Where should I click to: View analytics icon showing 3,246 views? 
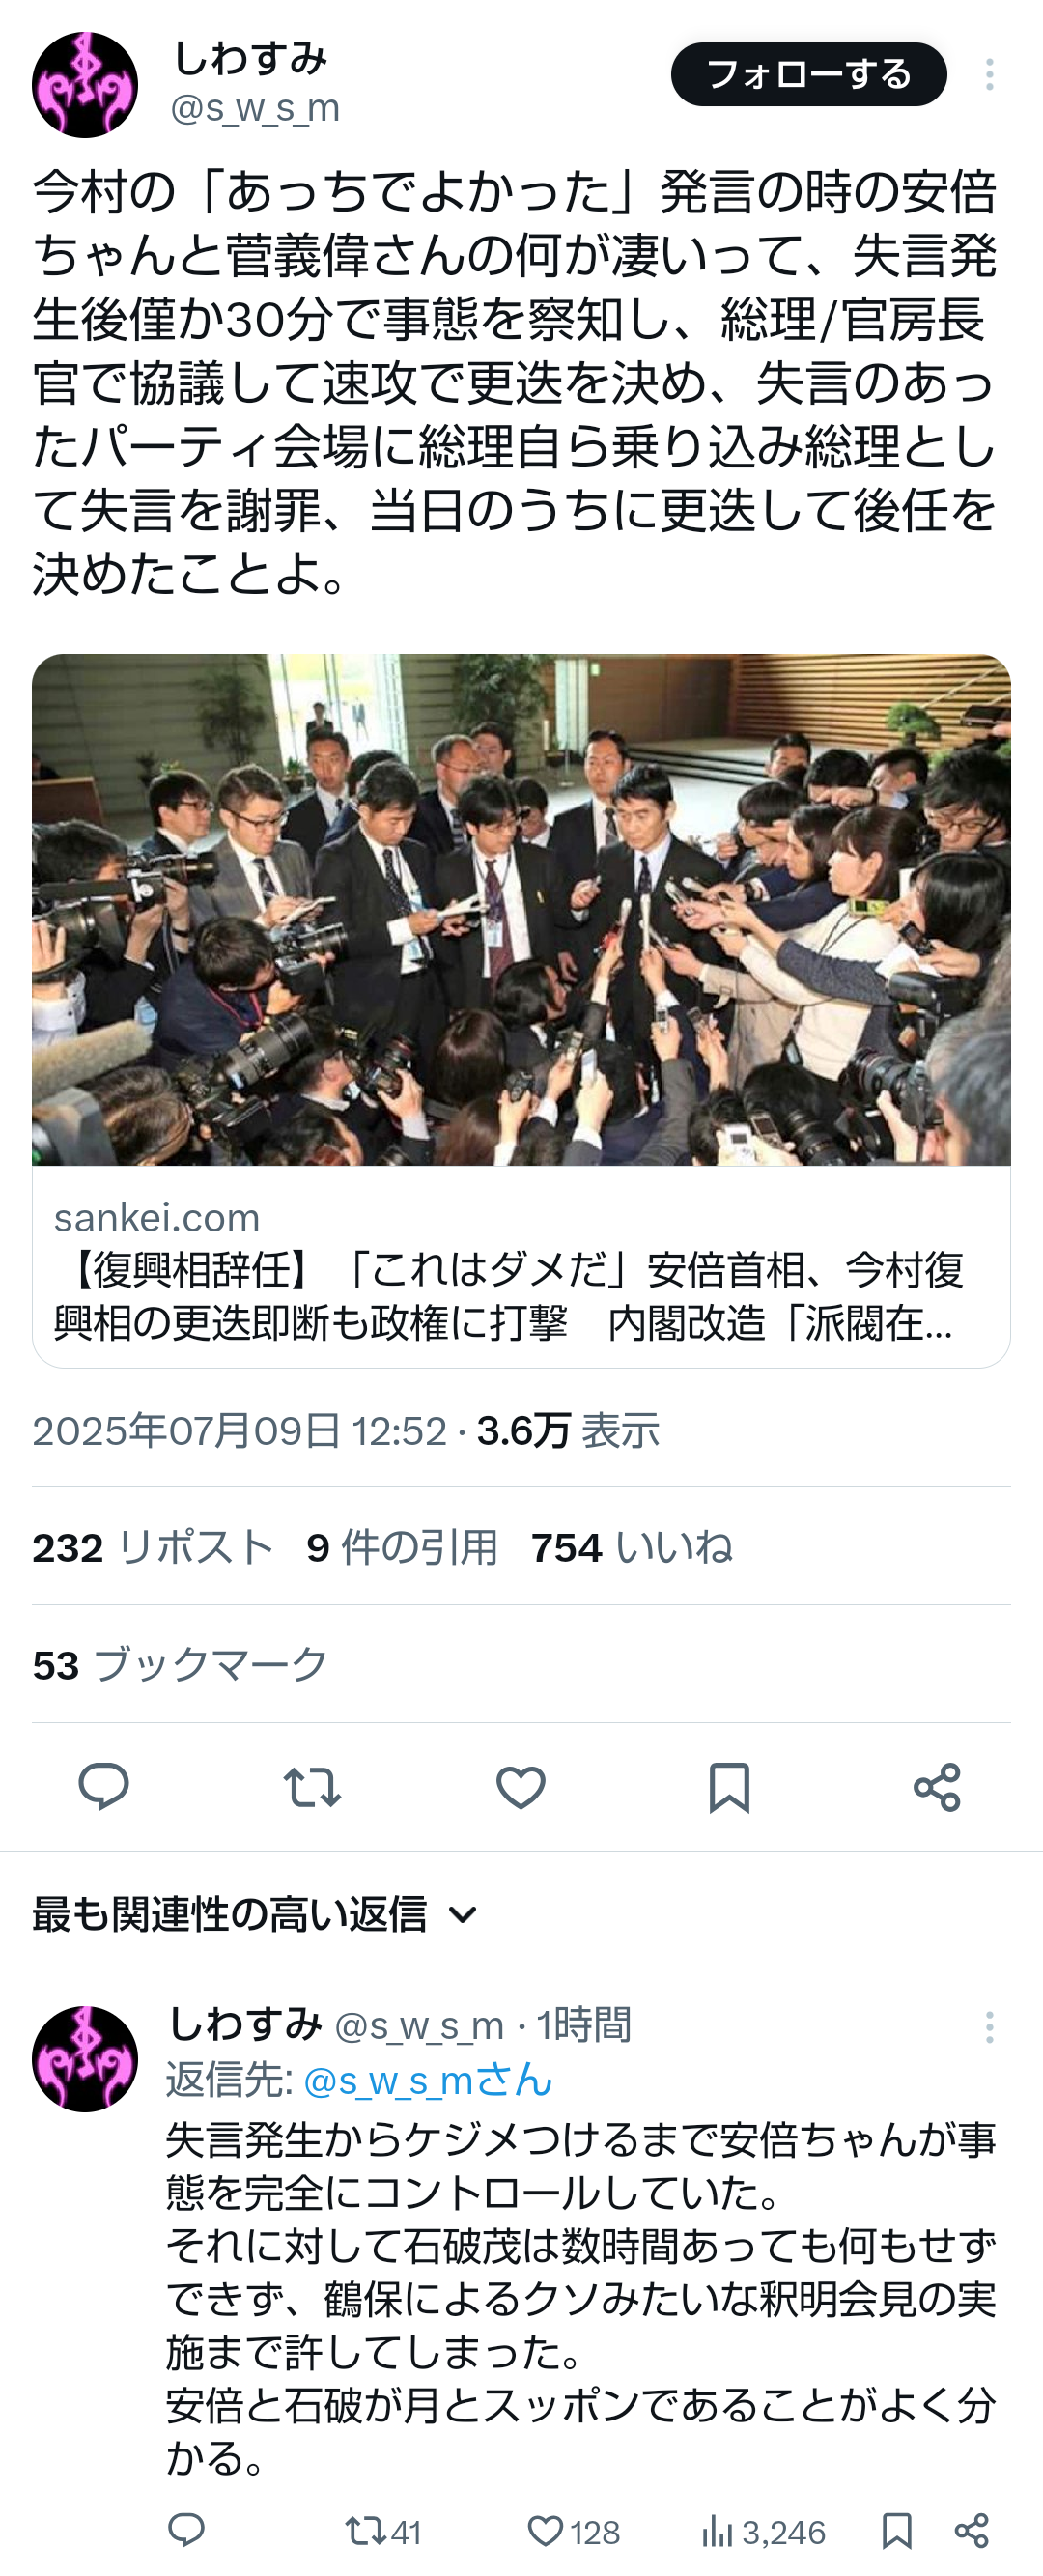pos(764,2532)
